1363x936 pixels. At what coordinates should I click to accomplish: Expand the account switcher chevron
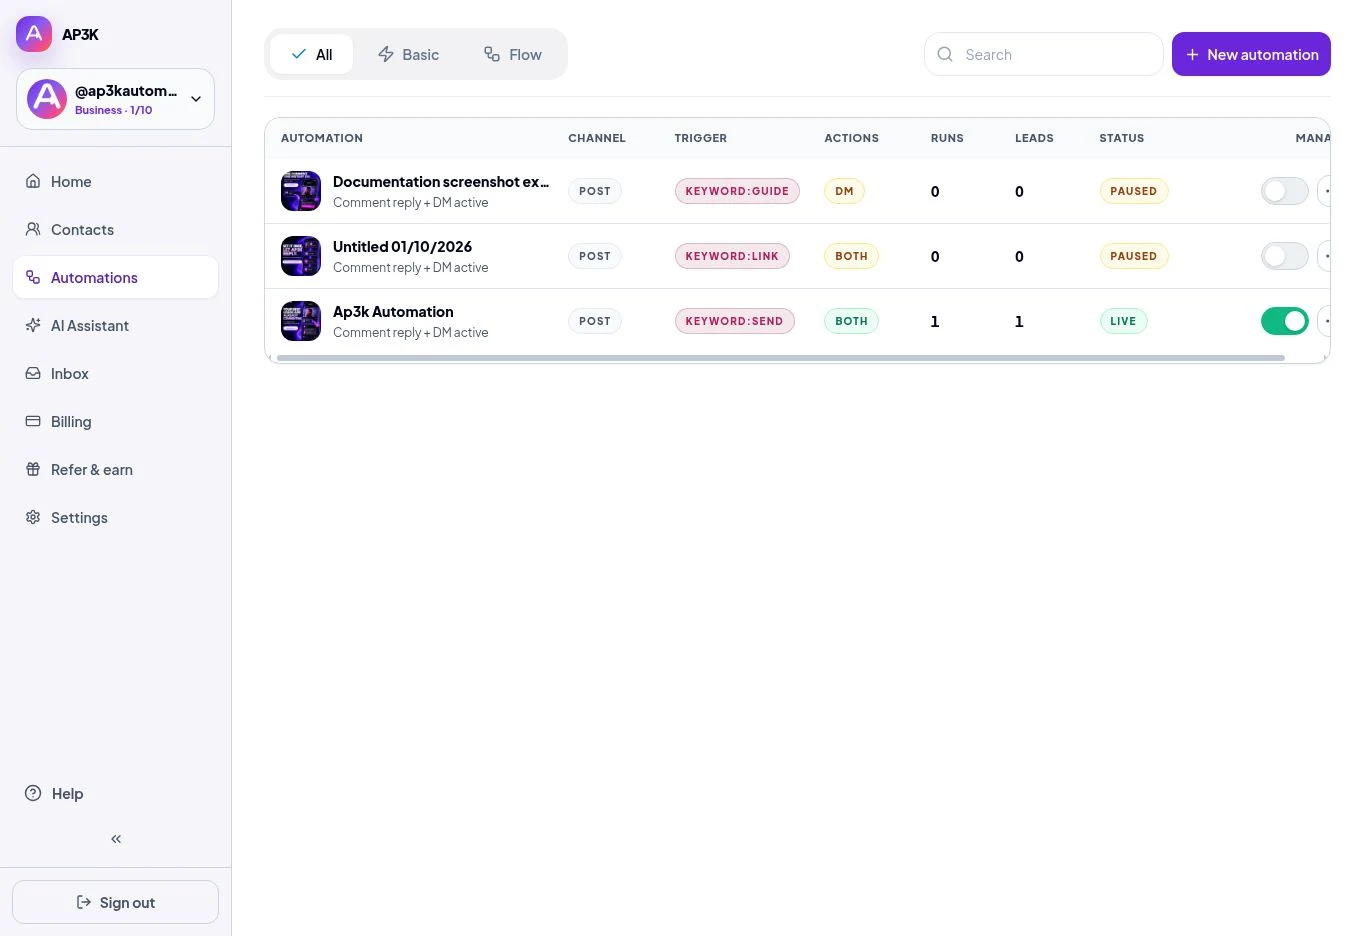point(196,99)
